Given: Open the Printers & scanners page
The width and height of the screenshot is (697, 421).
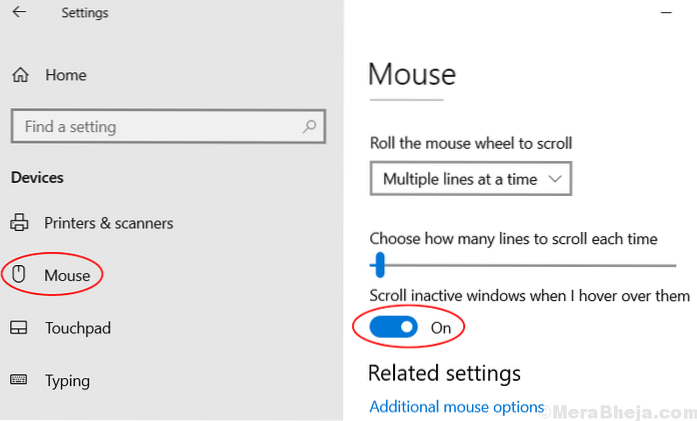Looking at the screenshot, I should [x=108, y=223].
